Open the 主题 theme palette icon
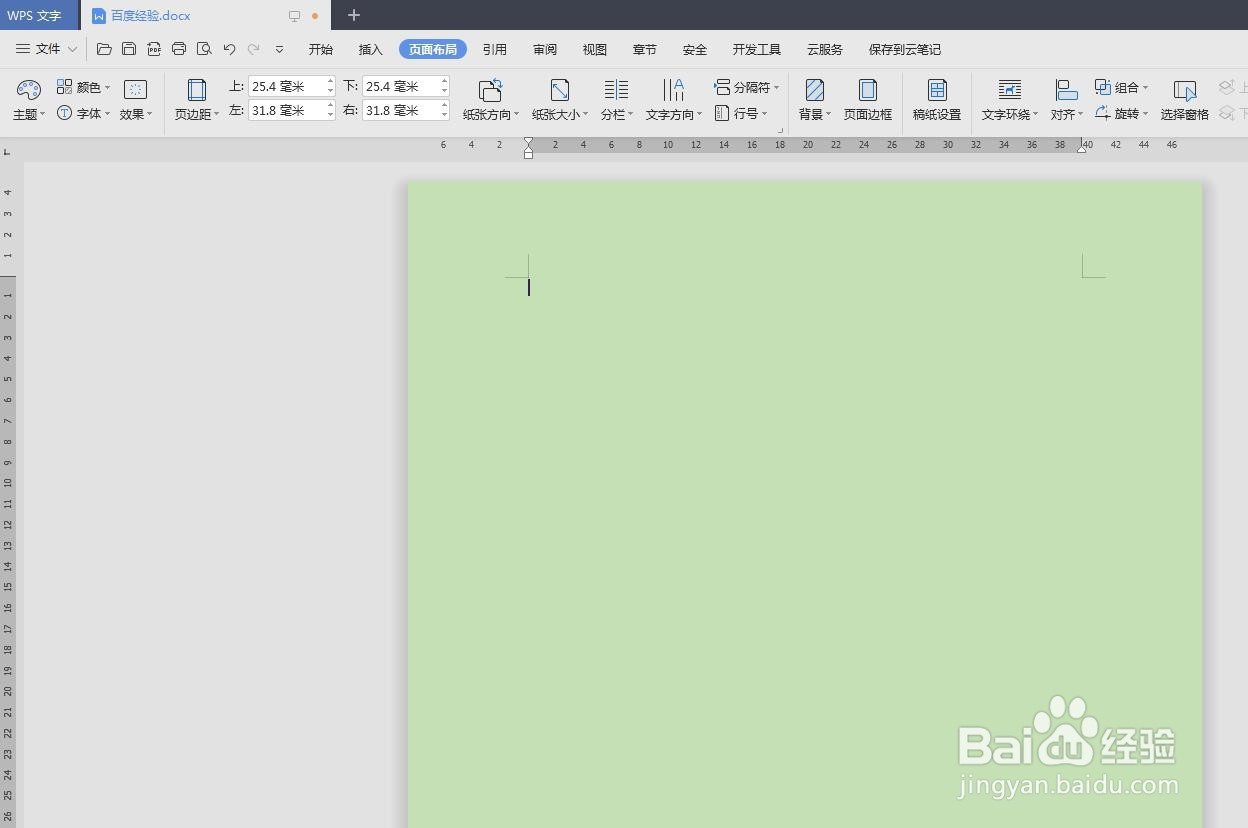 coord(29,90)
